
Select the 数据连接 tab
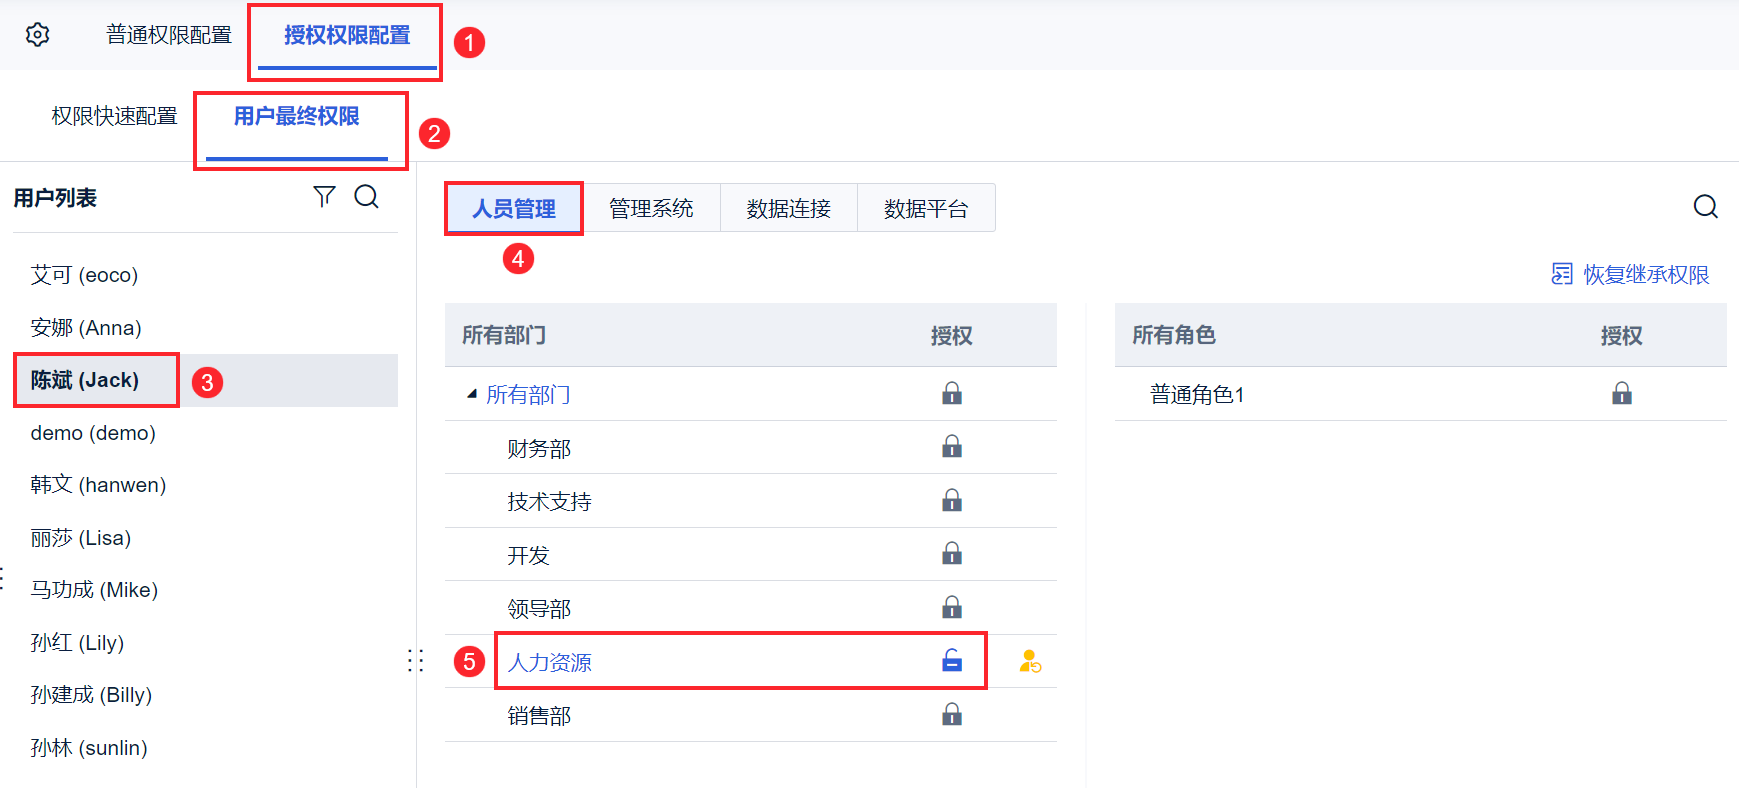(789, 208)
